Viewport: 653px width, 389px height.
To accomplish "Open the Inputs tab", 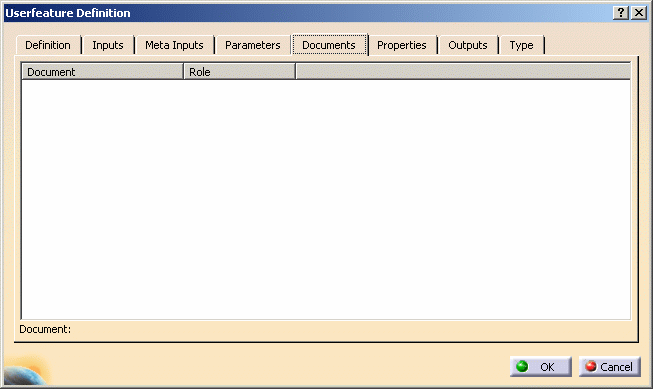I will coord(108,45).
